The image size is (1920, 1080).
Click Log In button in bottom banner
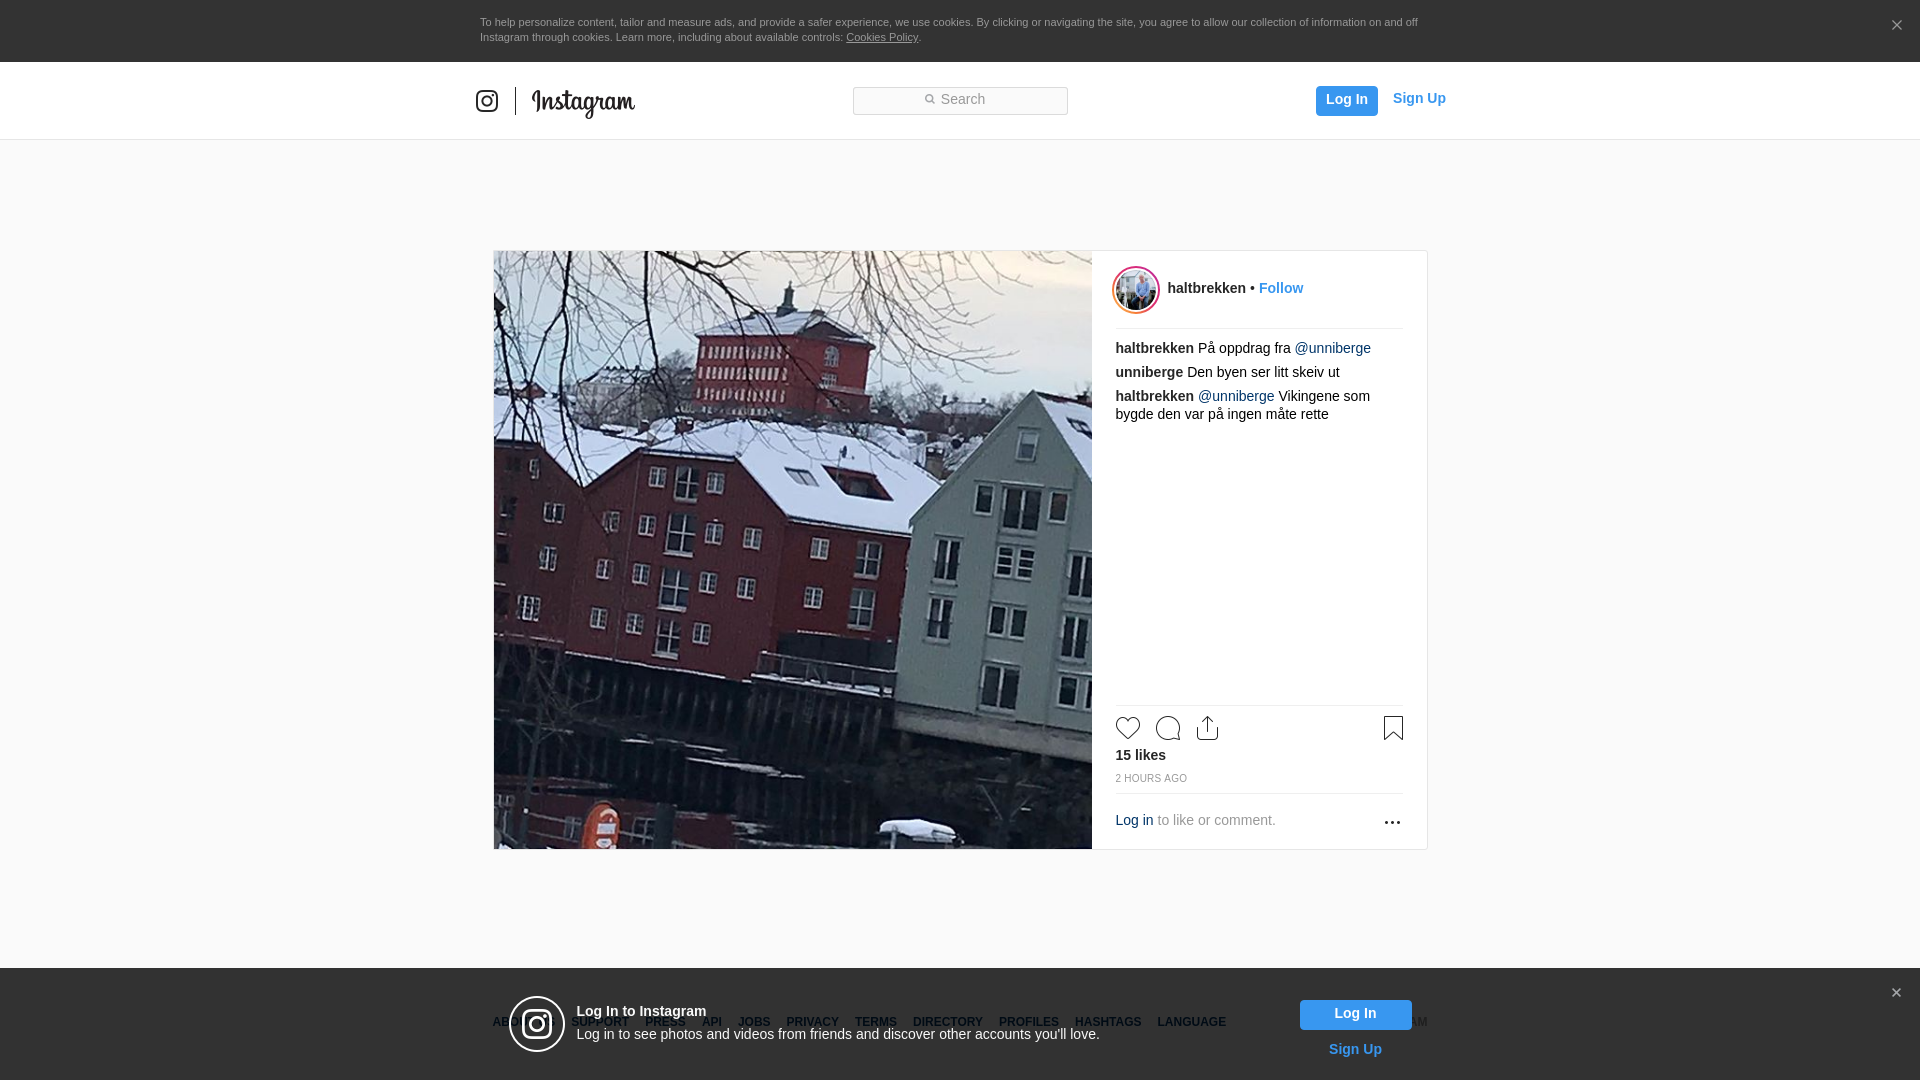1355,1015
